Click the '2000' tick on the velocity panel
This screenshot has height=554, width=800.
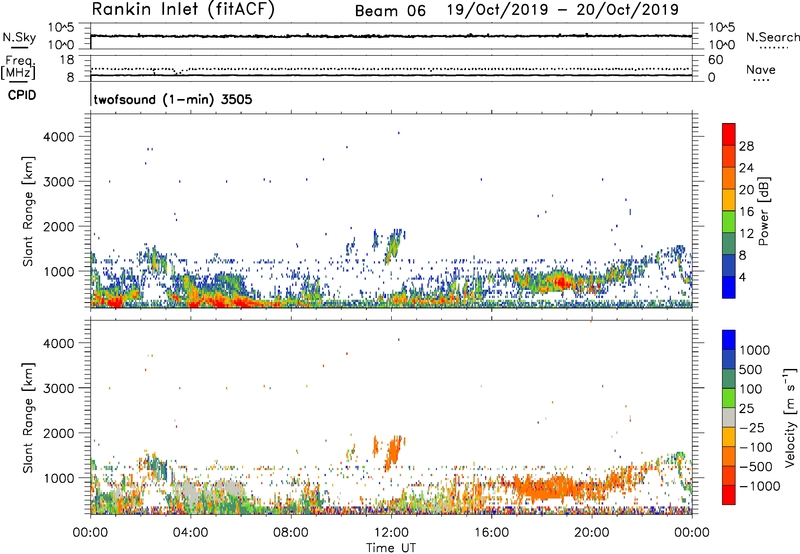pos(59,433)
